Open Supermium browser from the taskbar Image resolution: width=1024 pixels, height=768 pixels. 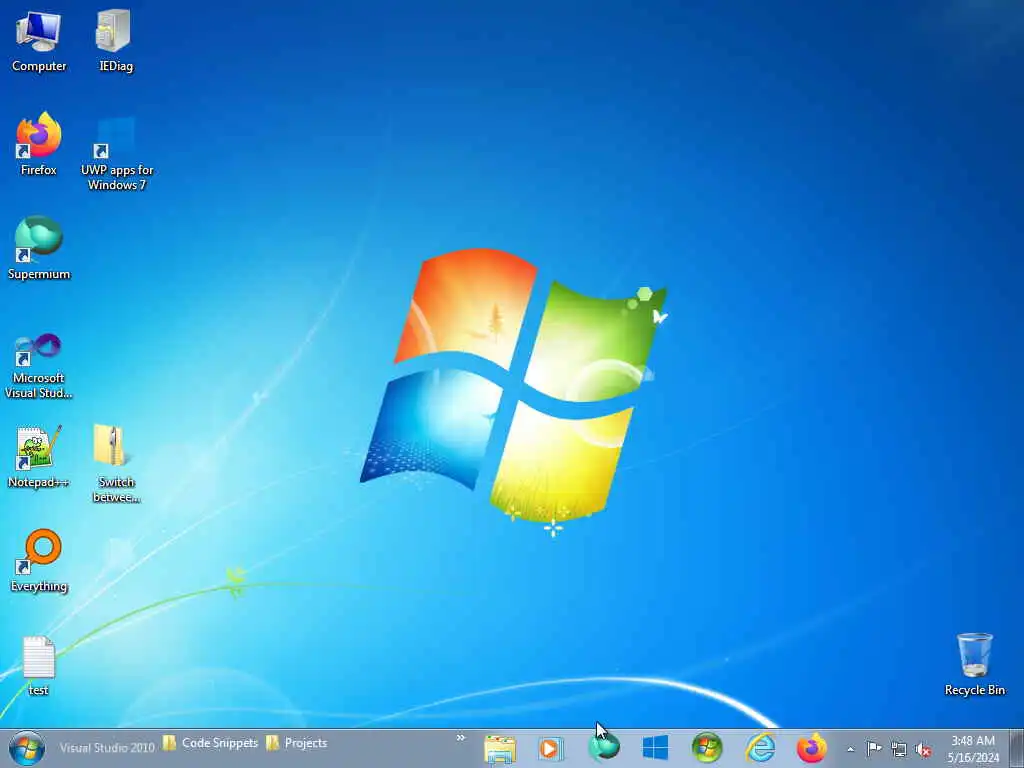[603, 748]
